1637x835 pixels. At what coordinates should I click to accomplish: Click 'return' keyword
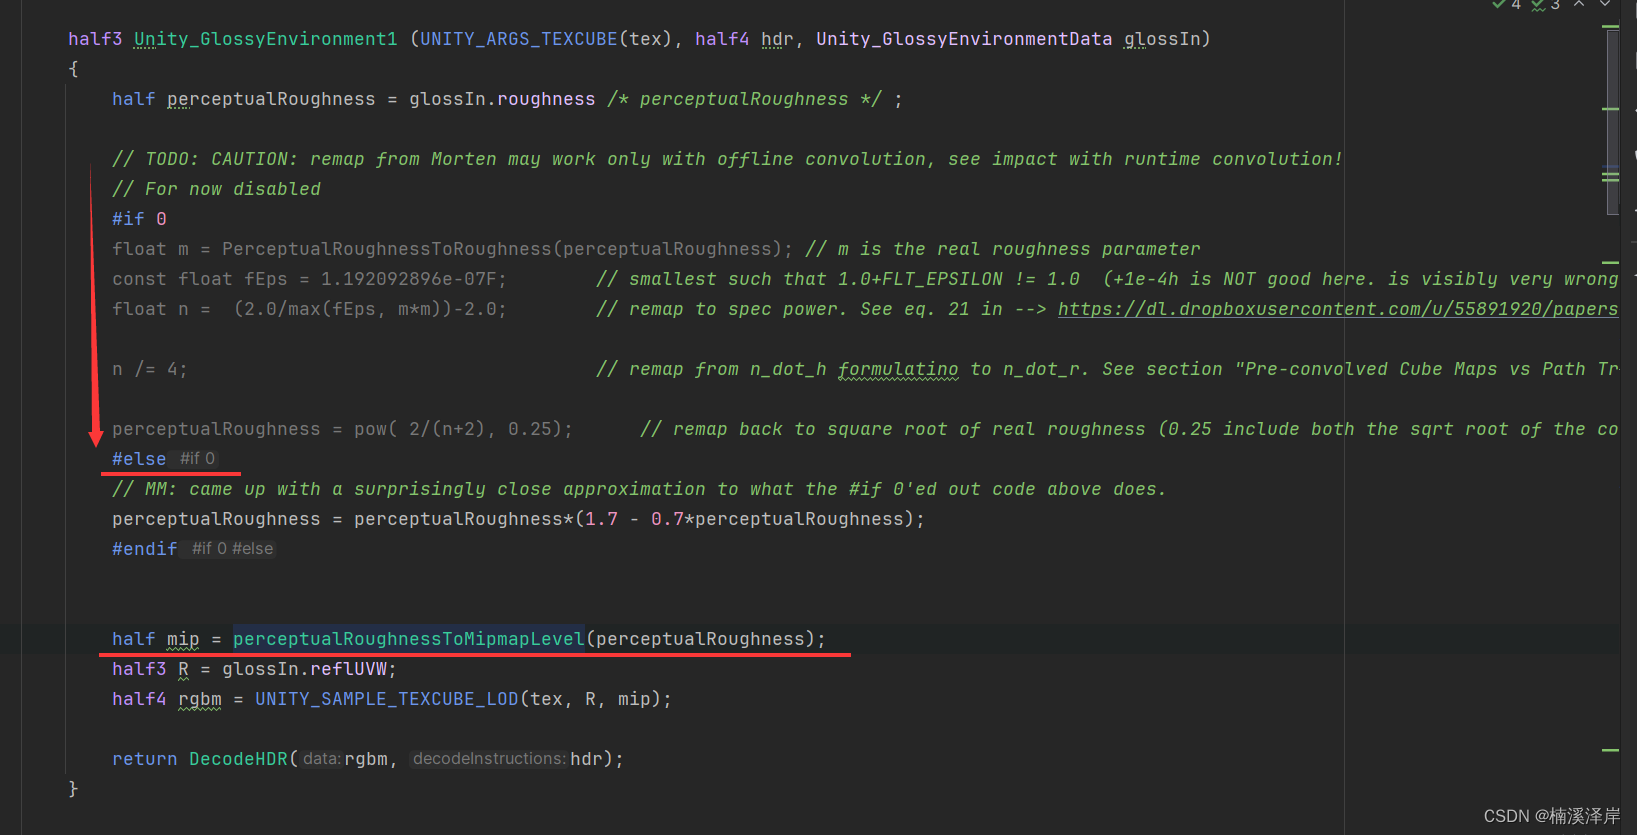click(x=145, y=759)
